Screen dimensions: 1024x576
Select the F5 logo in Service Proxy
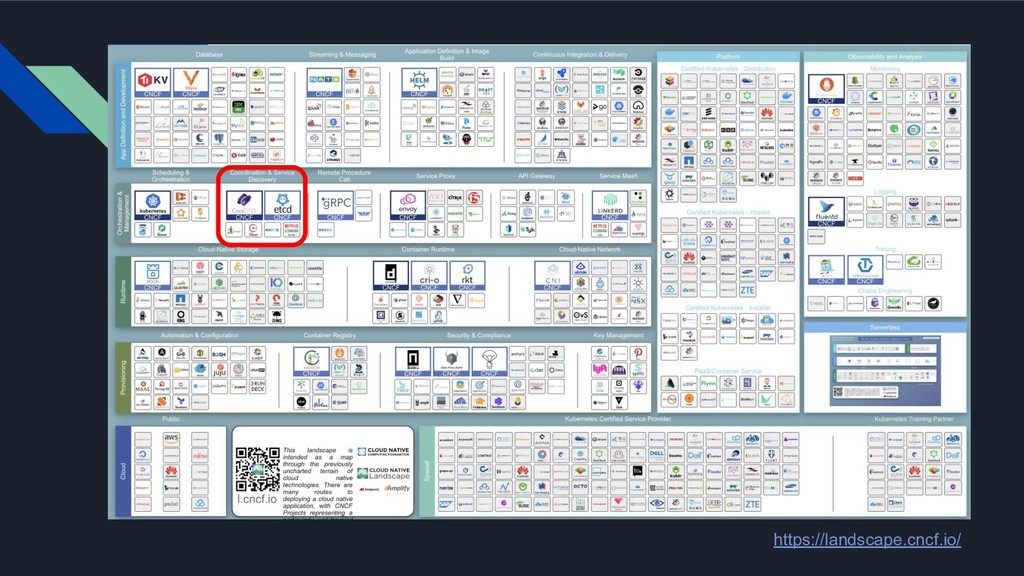point(475,197)
